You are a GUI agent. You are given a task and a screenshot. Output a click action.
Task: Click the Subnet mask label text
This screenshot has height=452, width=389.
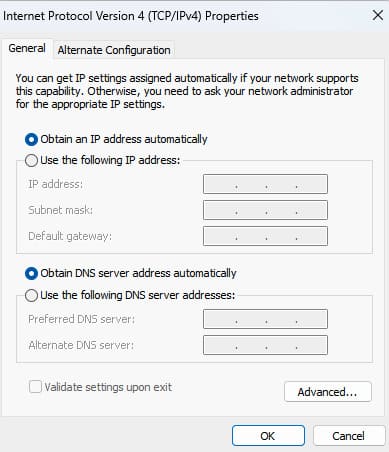click(x=60, y=210)
